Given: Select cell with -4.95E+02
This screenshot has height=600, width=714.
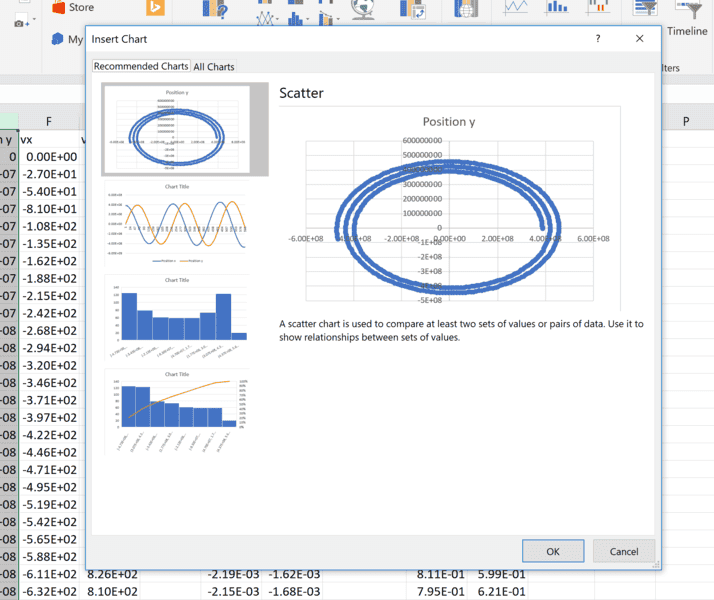Looking at the screenshot, I should (49, 487).
